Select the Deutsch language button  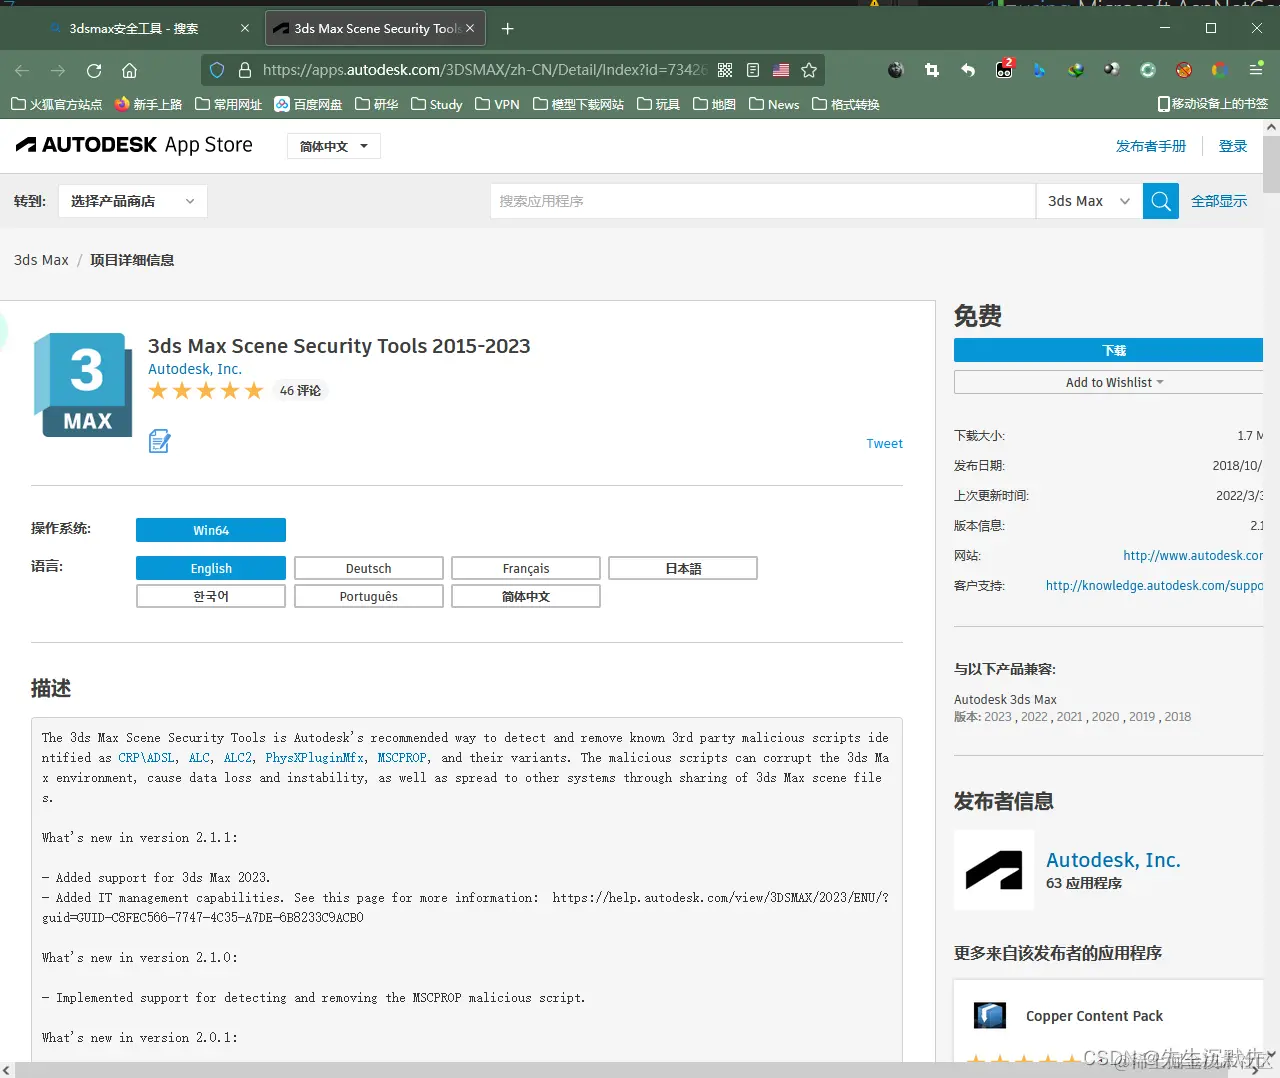369,568
